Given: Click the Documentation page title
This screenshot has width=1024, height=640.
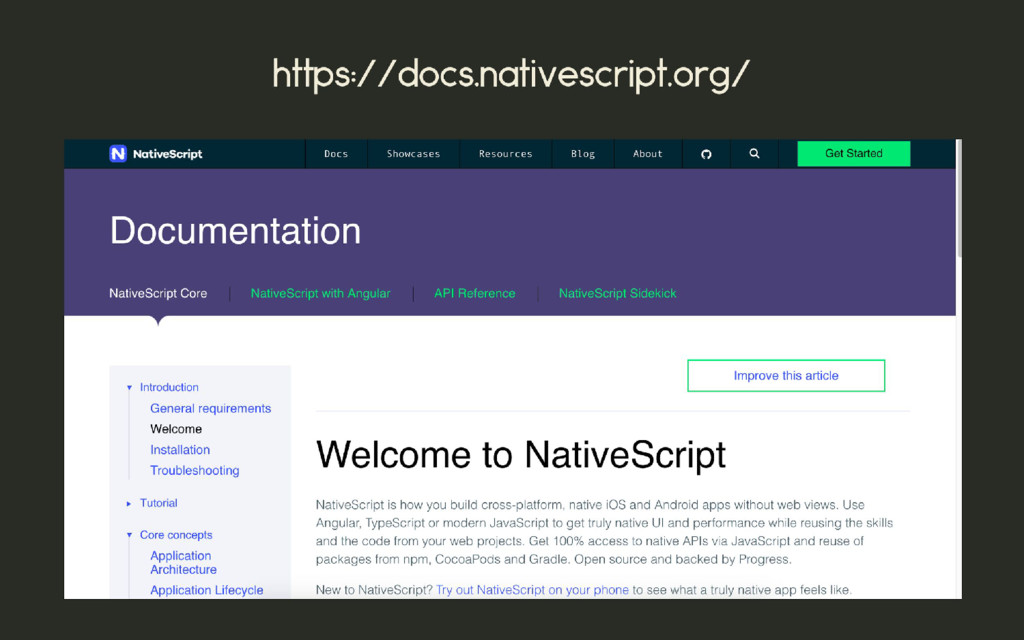Looking at the screenshot, I should [235, 231].
